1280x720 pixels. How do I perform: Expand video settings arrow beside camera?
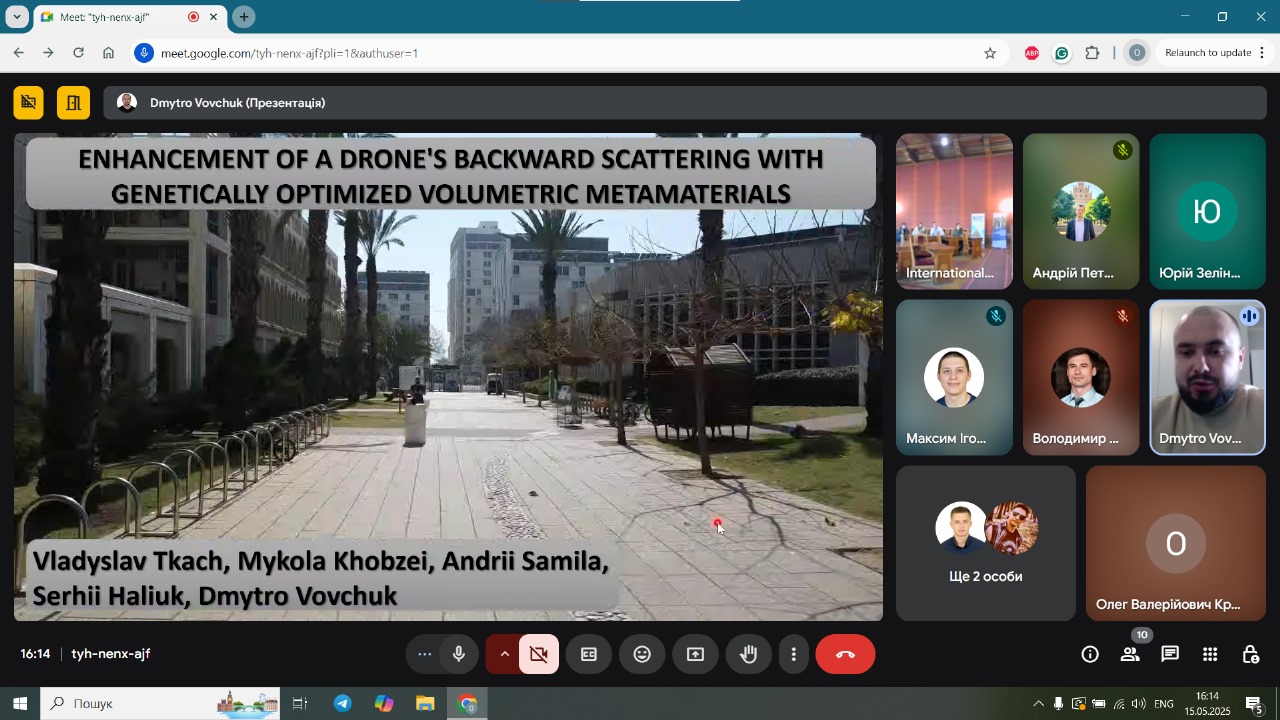(505, 654)
